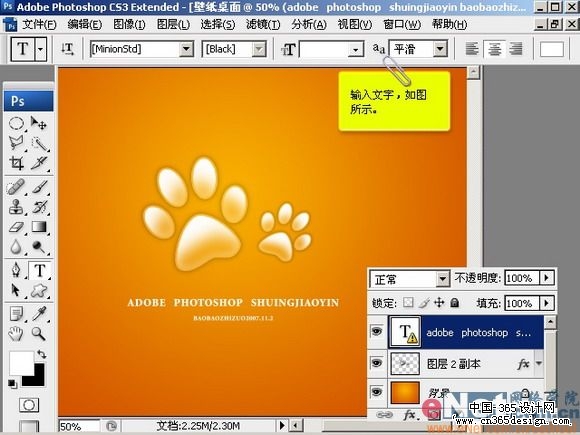Select the Eraser tool

[x=16, y=226]
